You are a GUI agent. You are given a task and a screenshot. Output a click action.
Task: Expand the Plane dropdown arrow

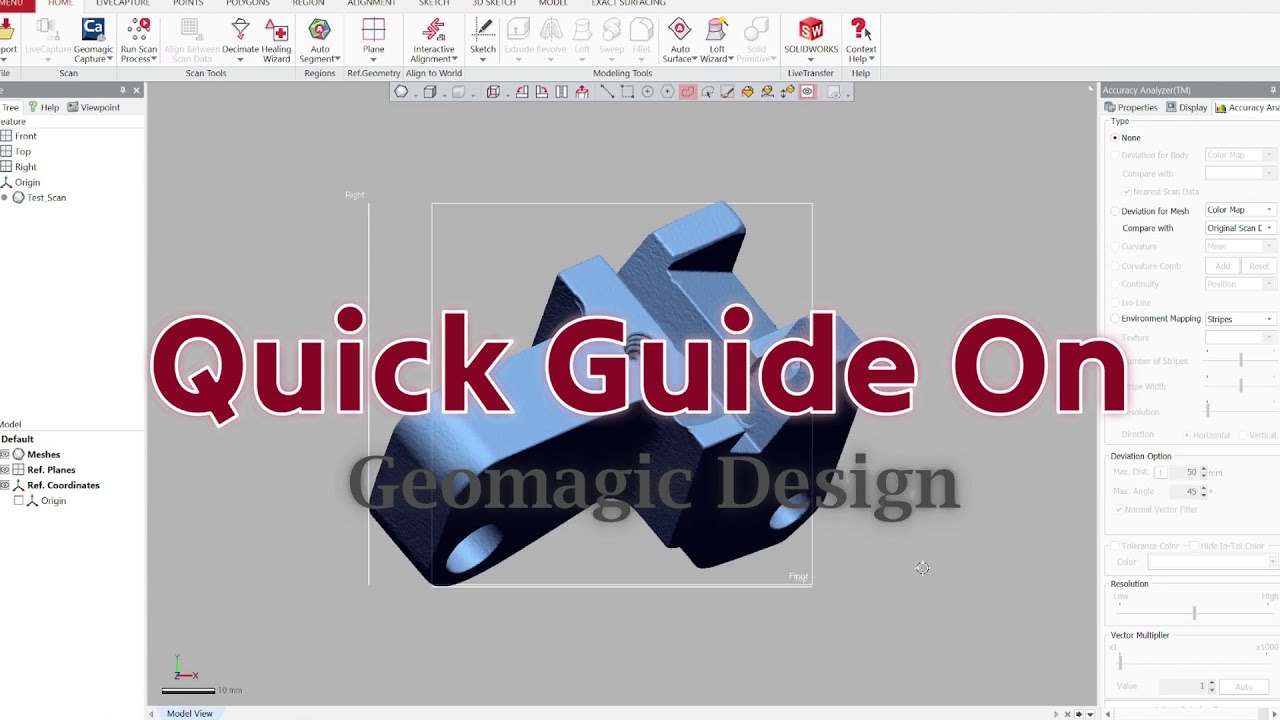click(x=373, y=60)
